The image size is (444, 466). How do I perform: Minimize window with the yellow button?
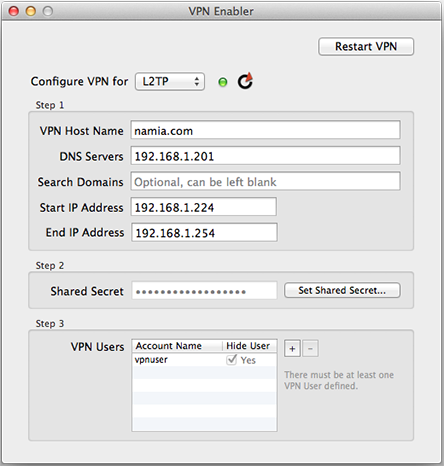click(31, 11)
